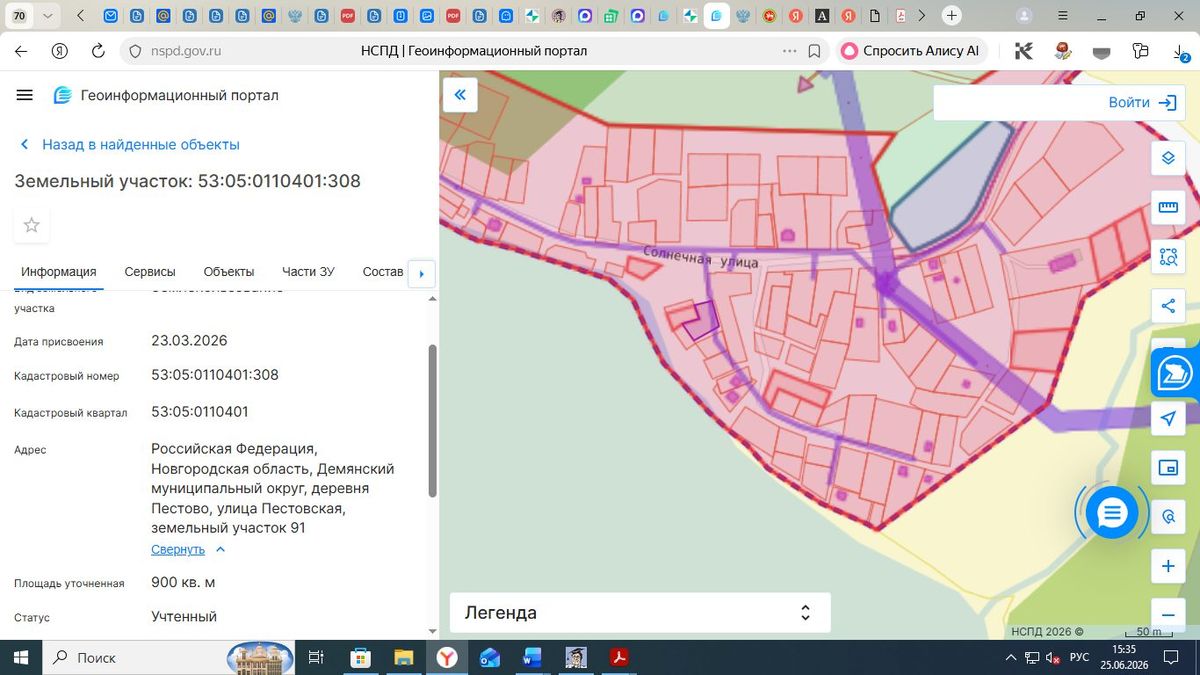Viewport: 1200px width, 675px height.
Task: Select the ruler measurement tool
Action: point(1168,207)
